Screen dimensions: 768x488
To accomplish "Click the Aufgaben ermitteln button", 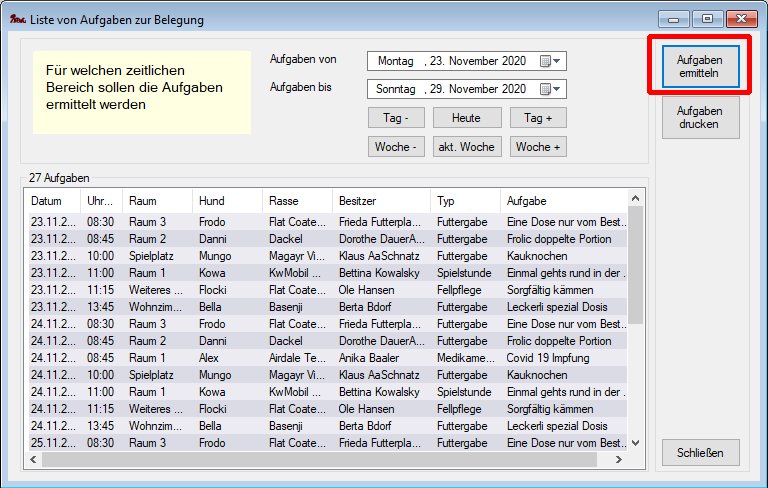I will [x=700, y=66].
